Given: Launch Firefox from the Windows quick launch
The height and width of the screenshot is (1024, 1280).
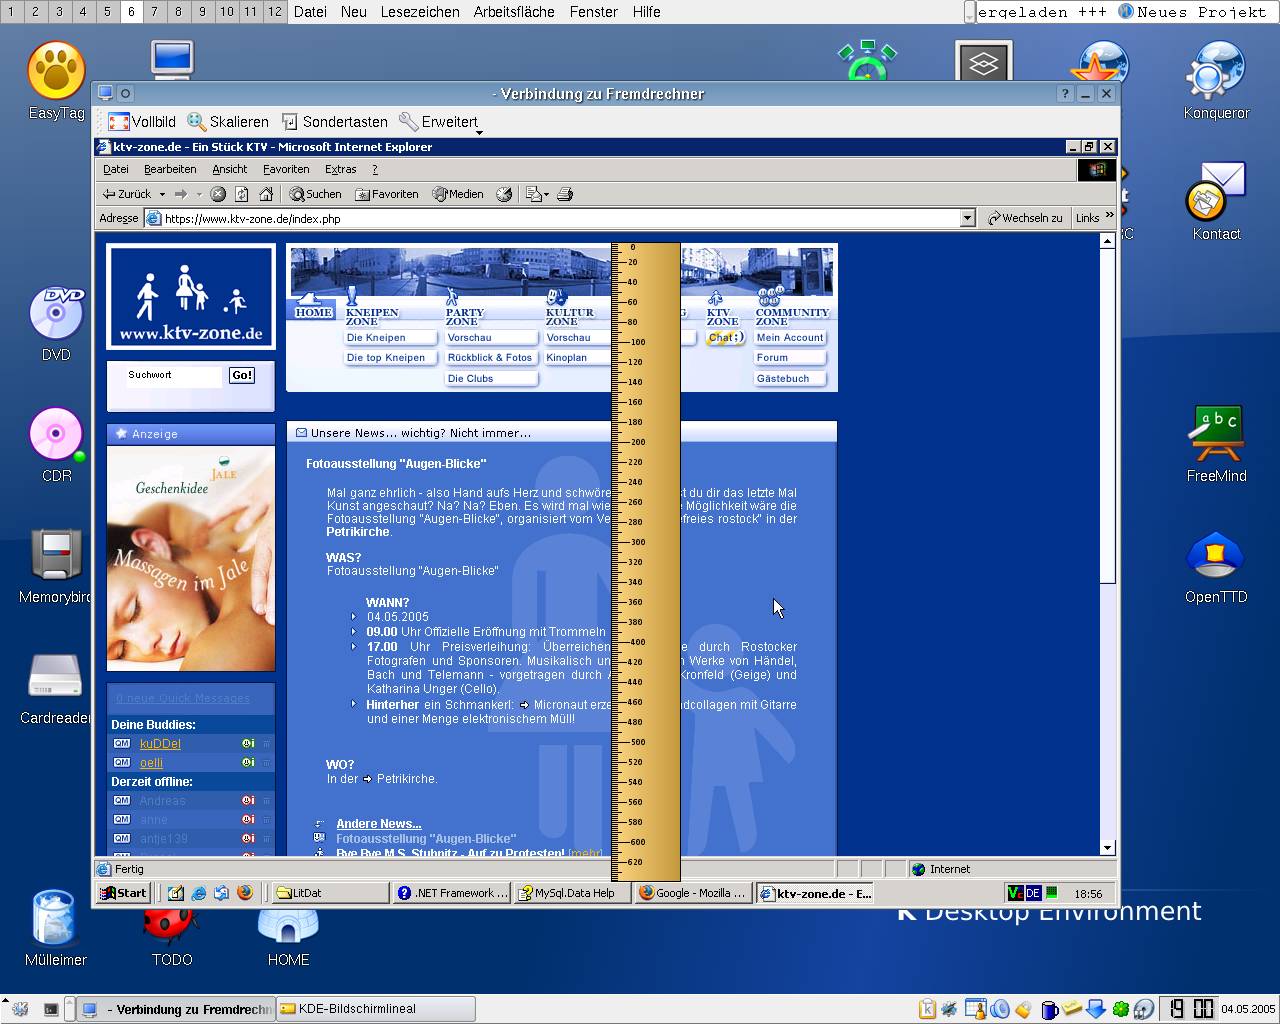Looking at the screenshot, I should point(245,893).
